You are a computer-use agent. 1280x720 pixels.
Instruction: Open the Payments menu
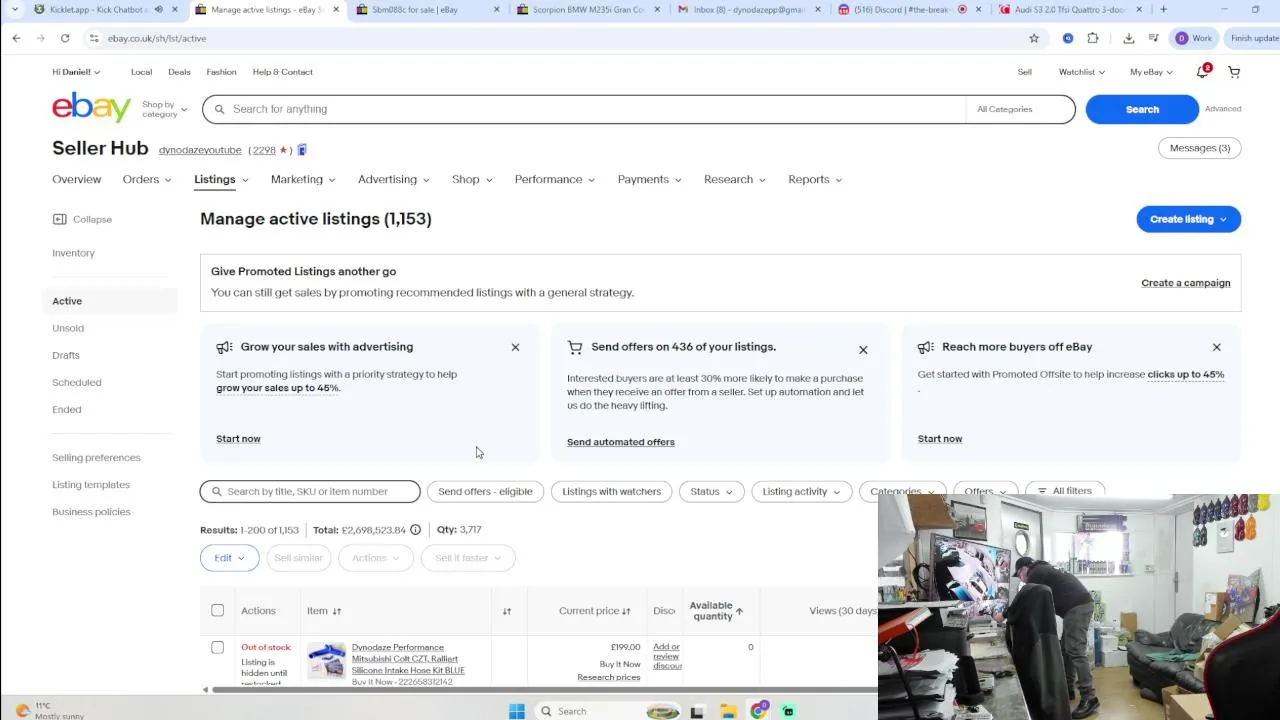649,179
